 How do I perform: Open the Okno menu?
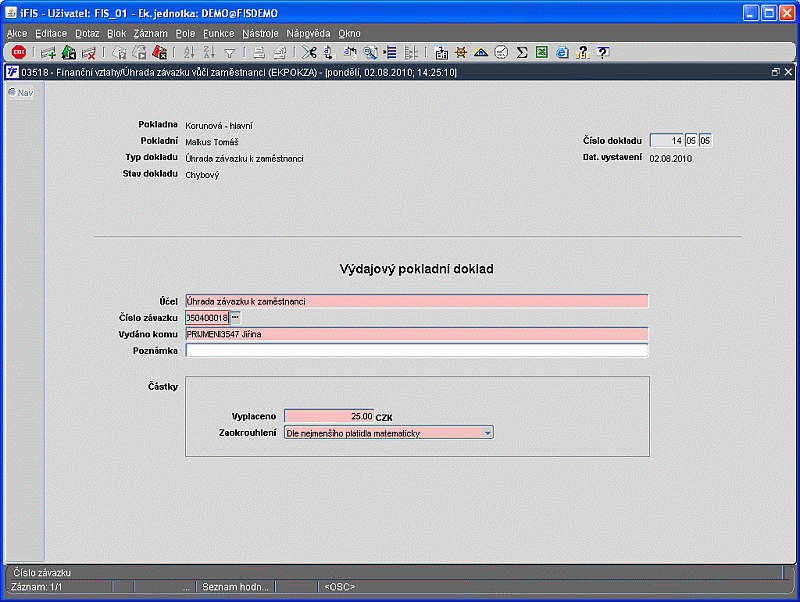(x=349, y=34)
